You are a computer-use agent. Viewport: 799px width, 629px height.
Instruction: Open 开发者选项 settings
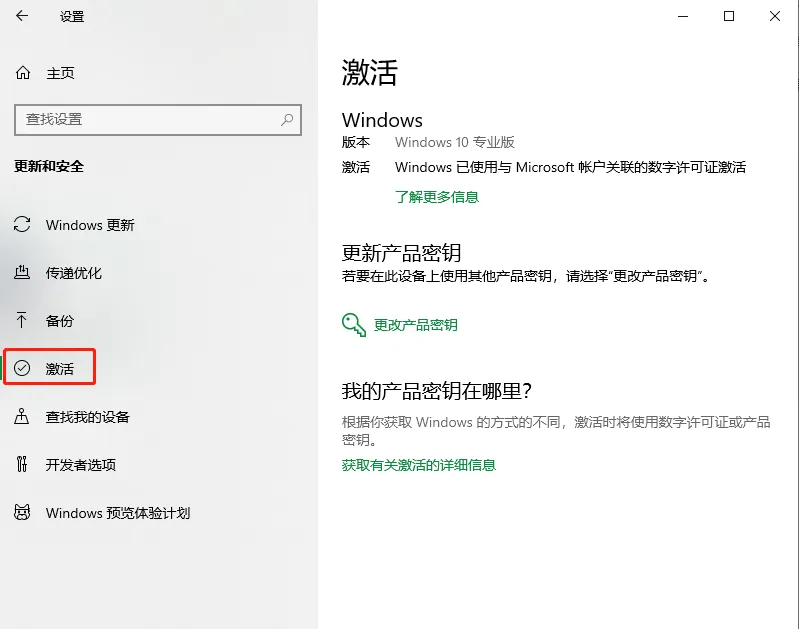81,465
